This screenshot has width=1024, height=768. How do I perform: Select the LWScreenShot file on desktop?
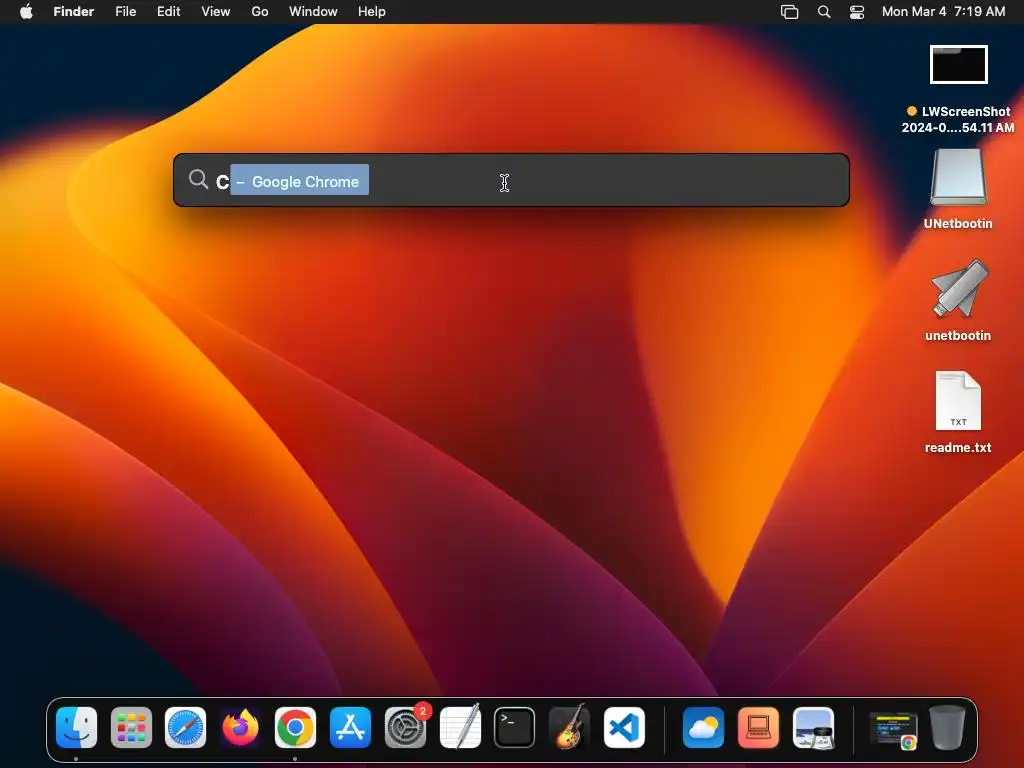pos(958,89)
